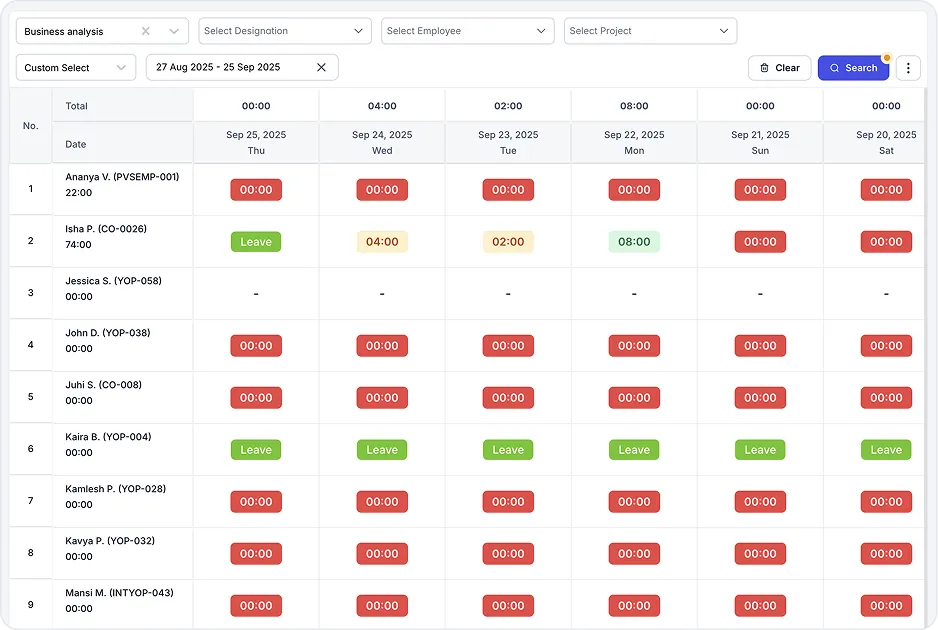Click the Sep 21, 2025 Sun column header

pos(760,142)
